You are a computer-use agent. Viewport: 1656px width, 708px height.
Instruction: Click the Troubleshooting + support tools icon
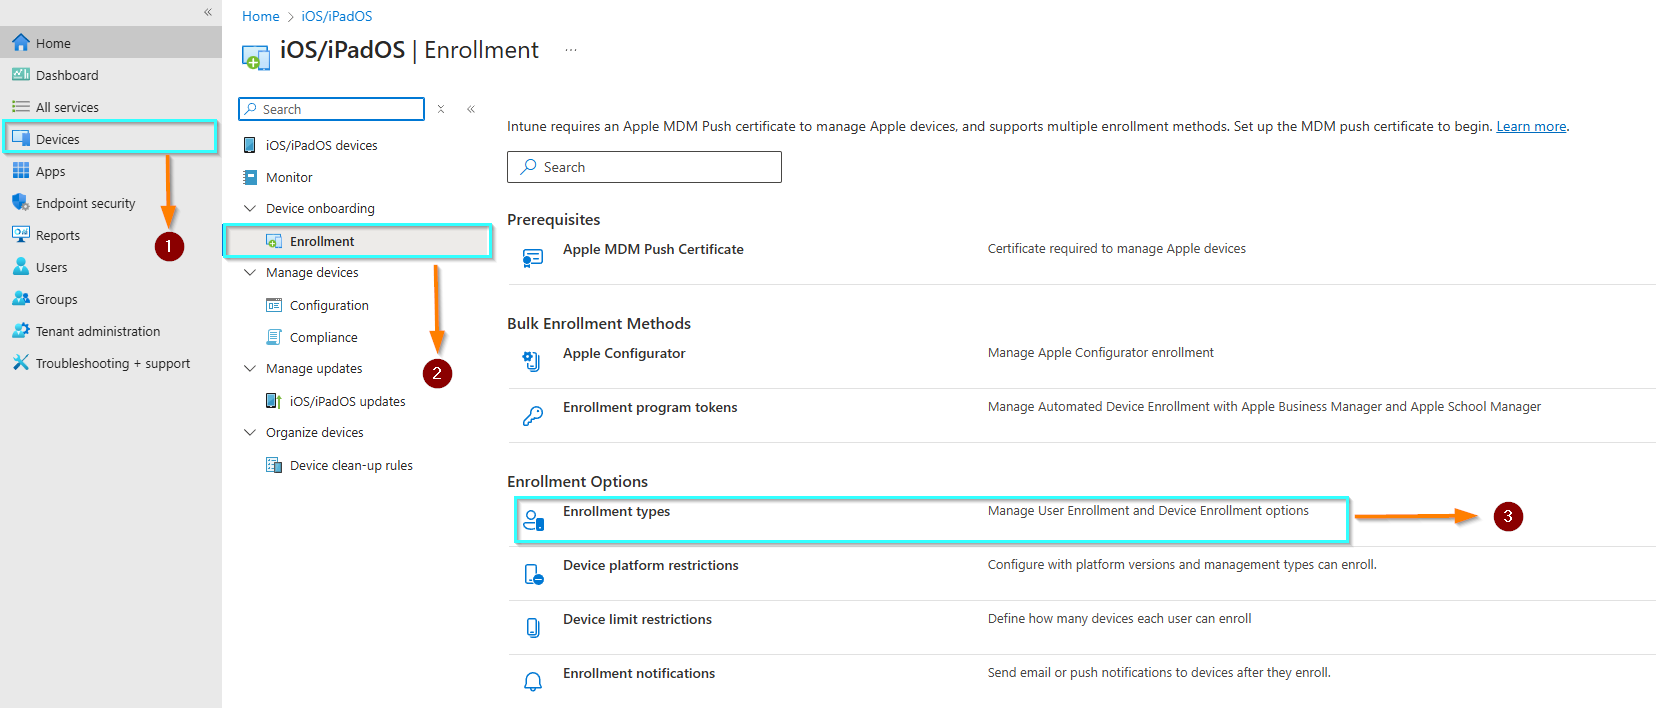click(21, 363)
